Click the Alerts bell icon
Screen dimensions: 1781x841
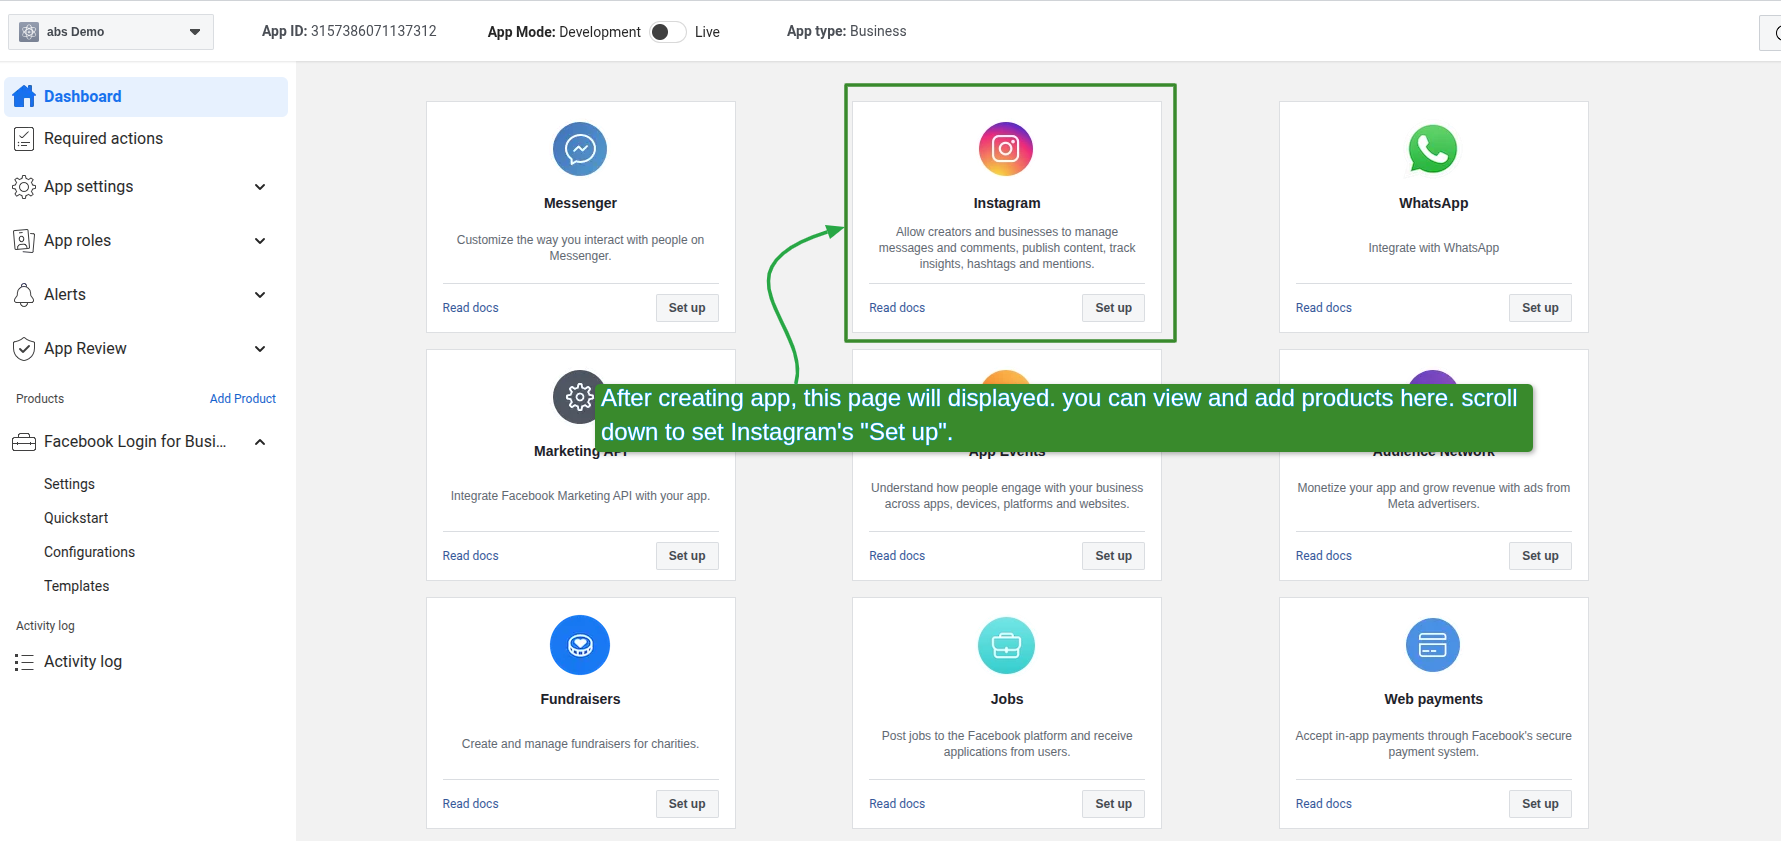point(24,295)
